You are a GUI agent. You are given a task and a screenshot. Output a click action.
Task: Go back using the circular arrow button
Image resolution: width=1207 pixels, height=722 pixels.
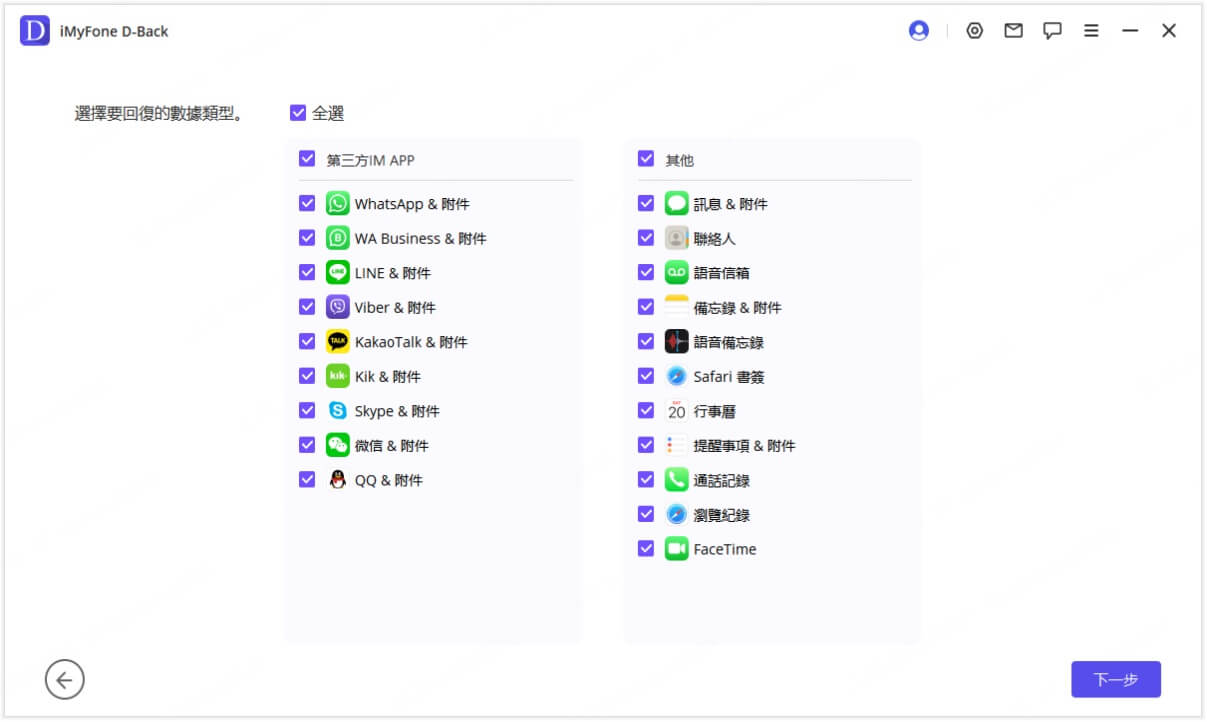[65, 680]
